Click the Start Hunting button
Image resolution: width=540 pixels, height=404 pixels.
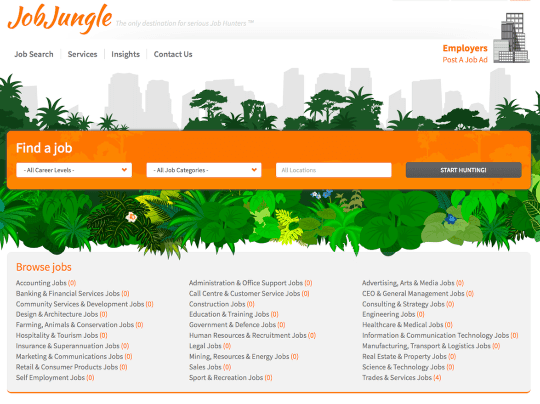coord(464,170)
